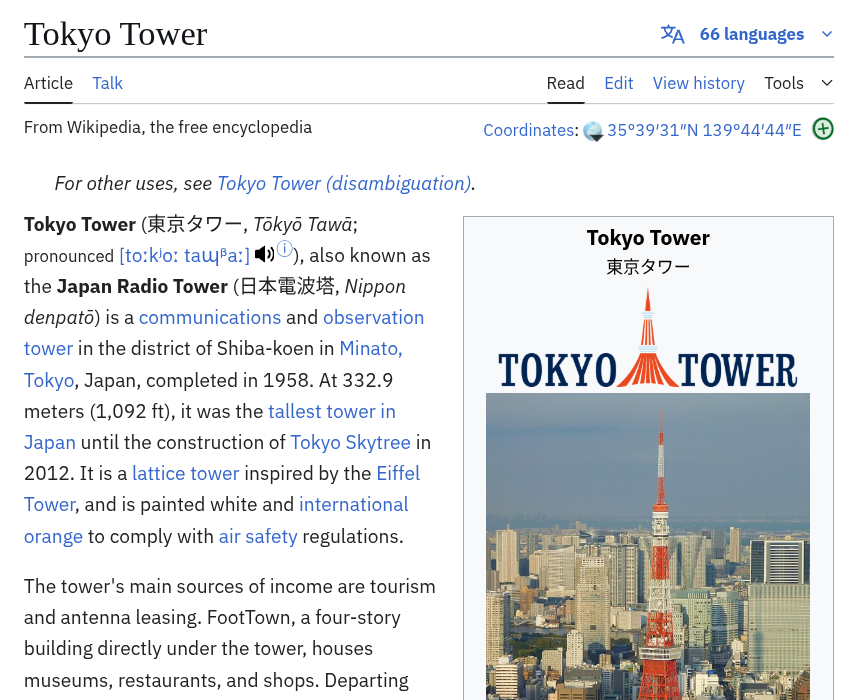861x700 pixels.
Task: Follow the Coordinates link
Action: [x=529, y=130]
